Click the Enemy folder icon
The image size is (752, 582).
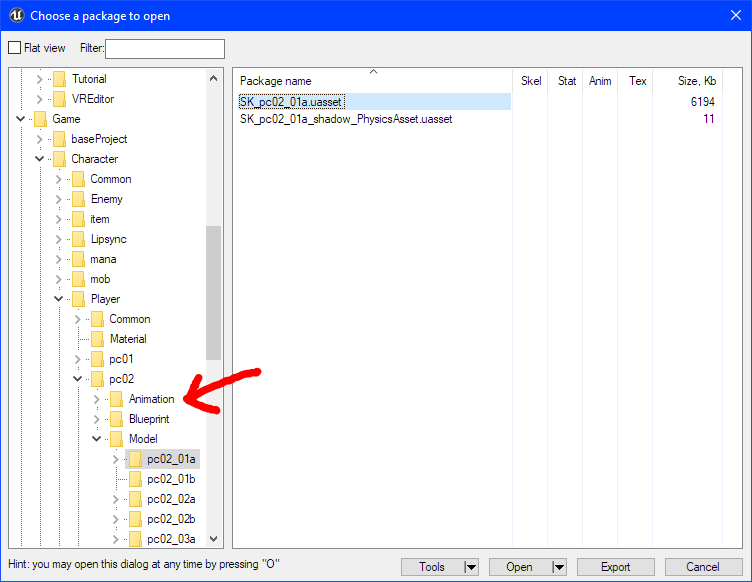(78, 199)
